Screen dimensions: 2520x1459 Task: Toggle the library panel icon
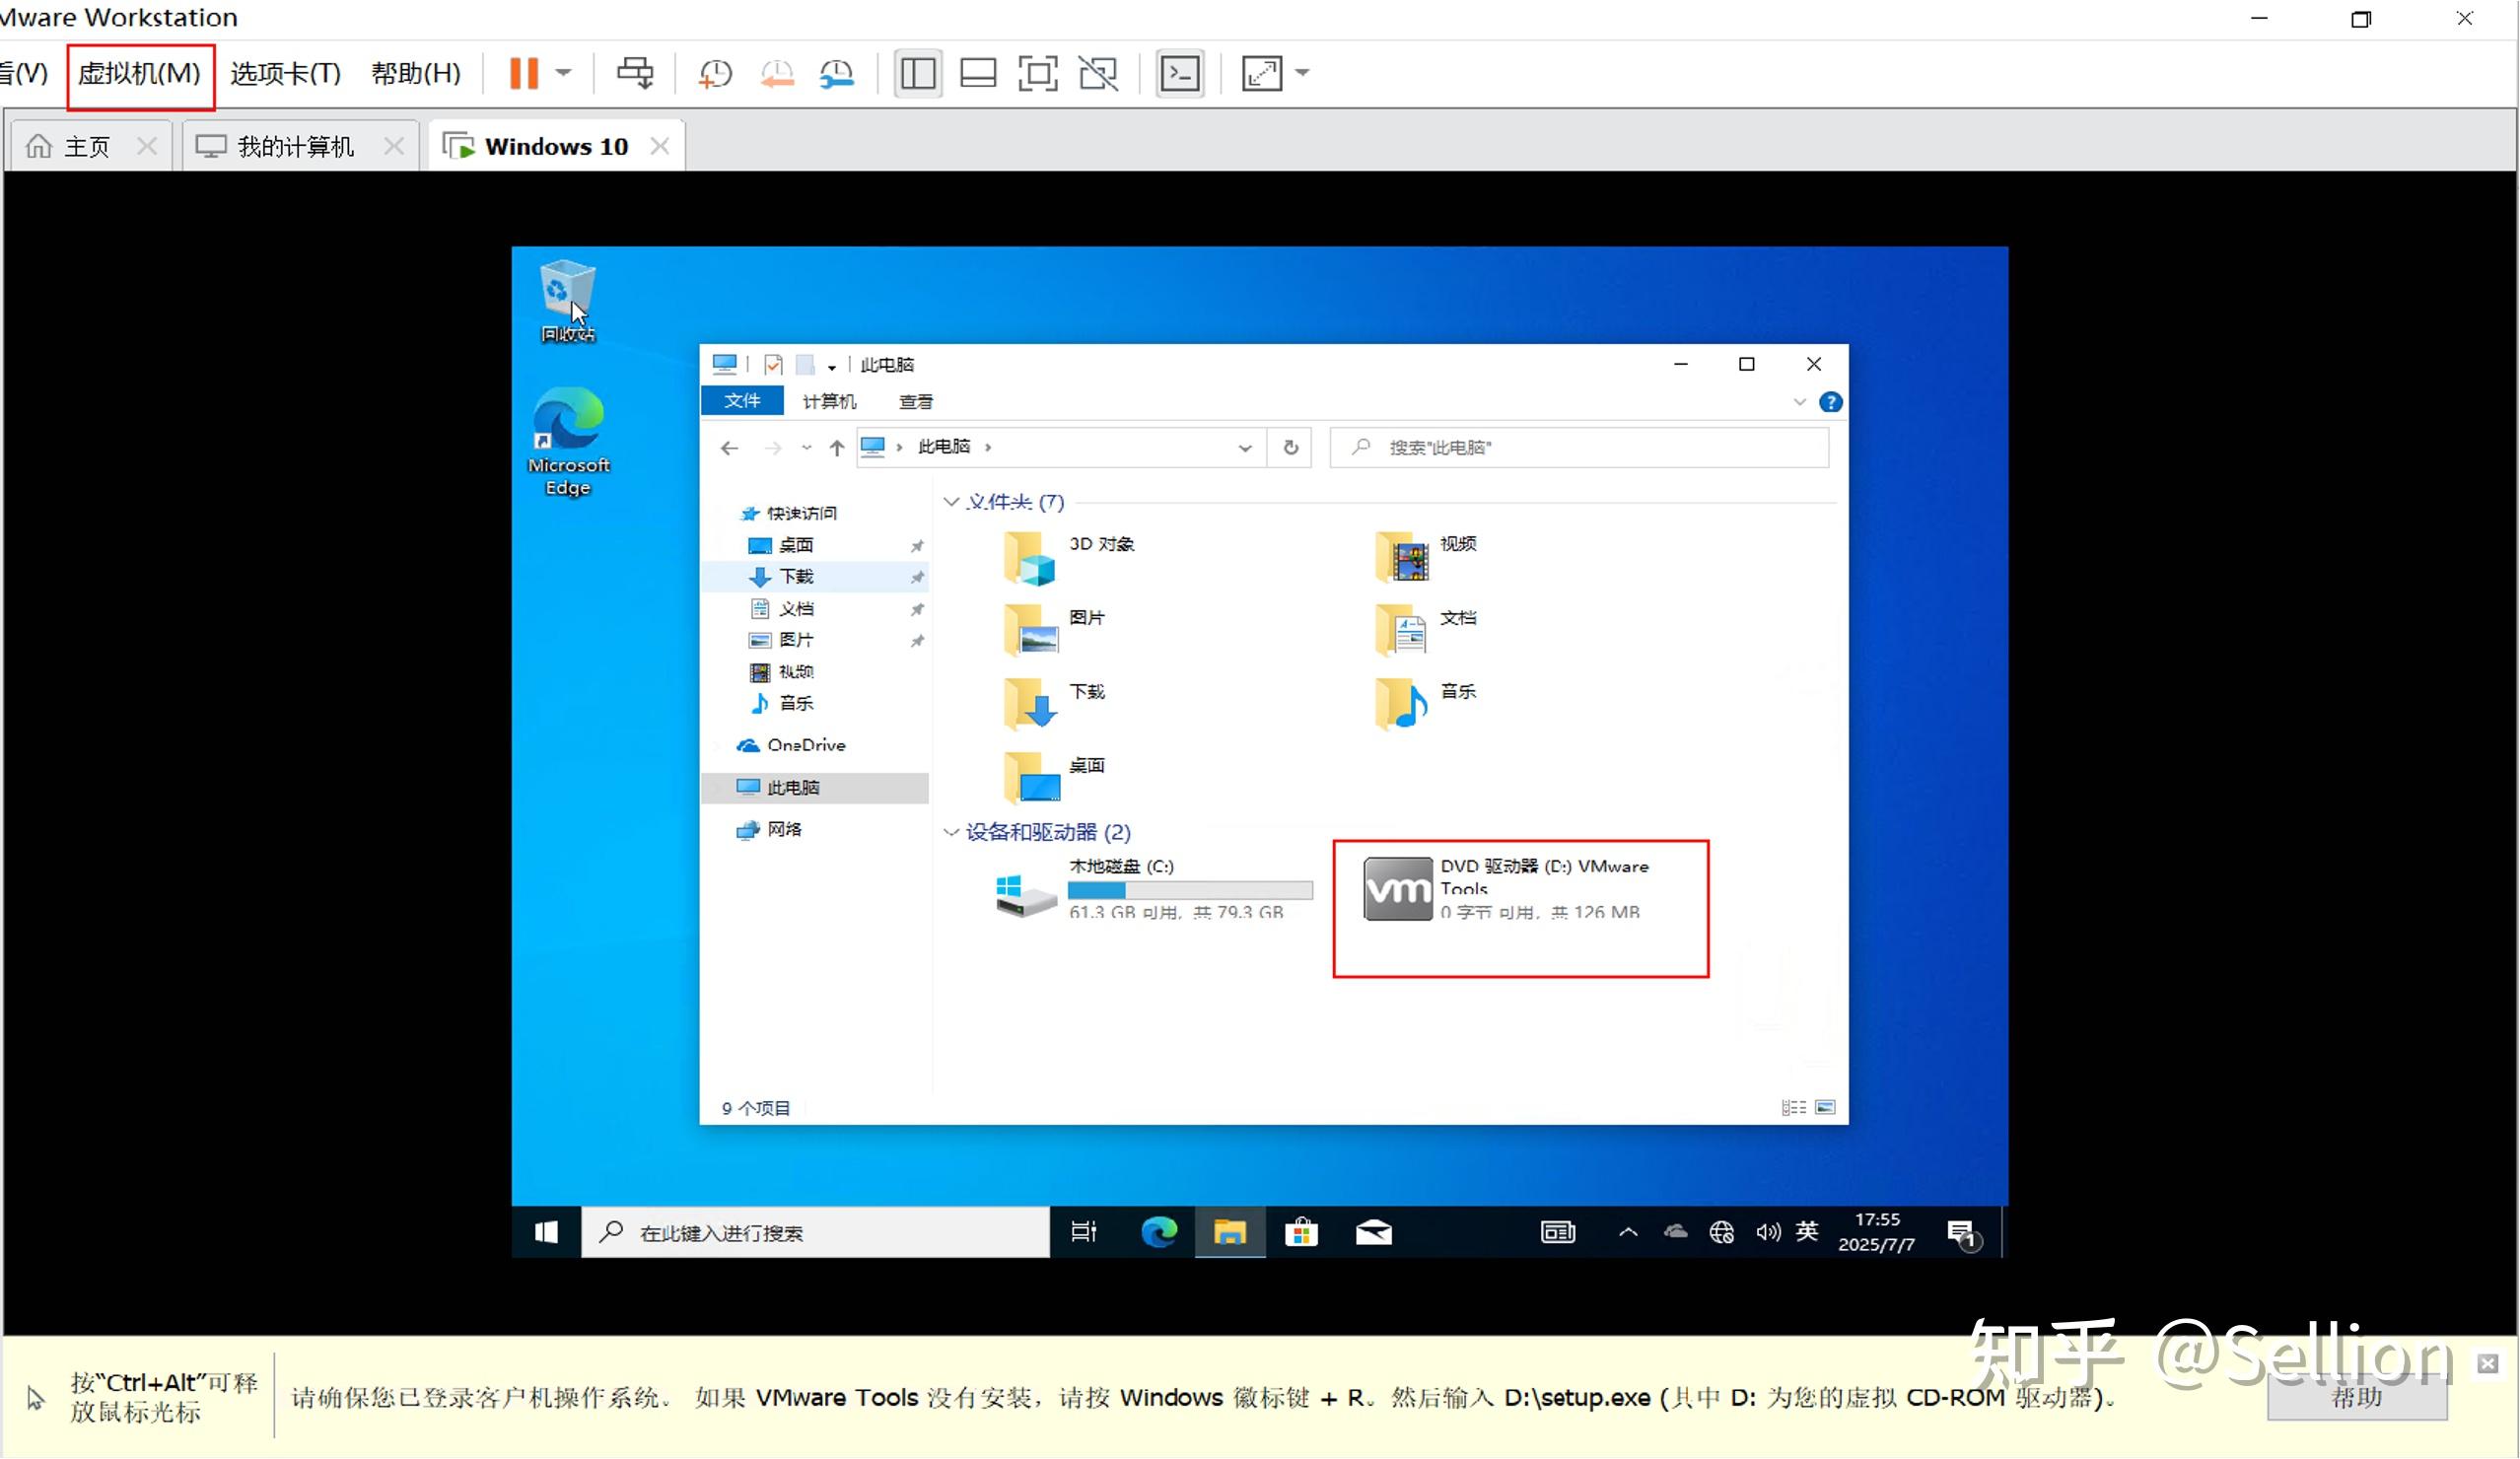[917, 73]
